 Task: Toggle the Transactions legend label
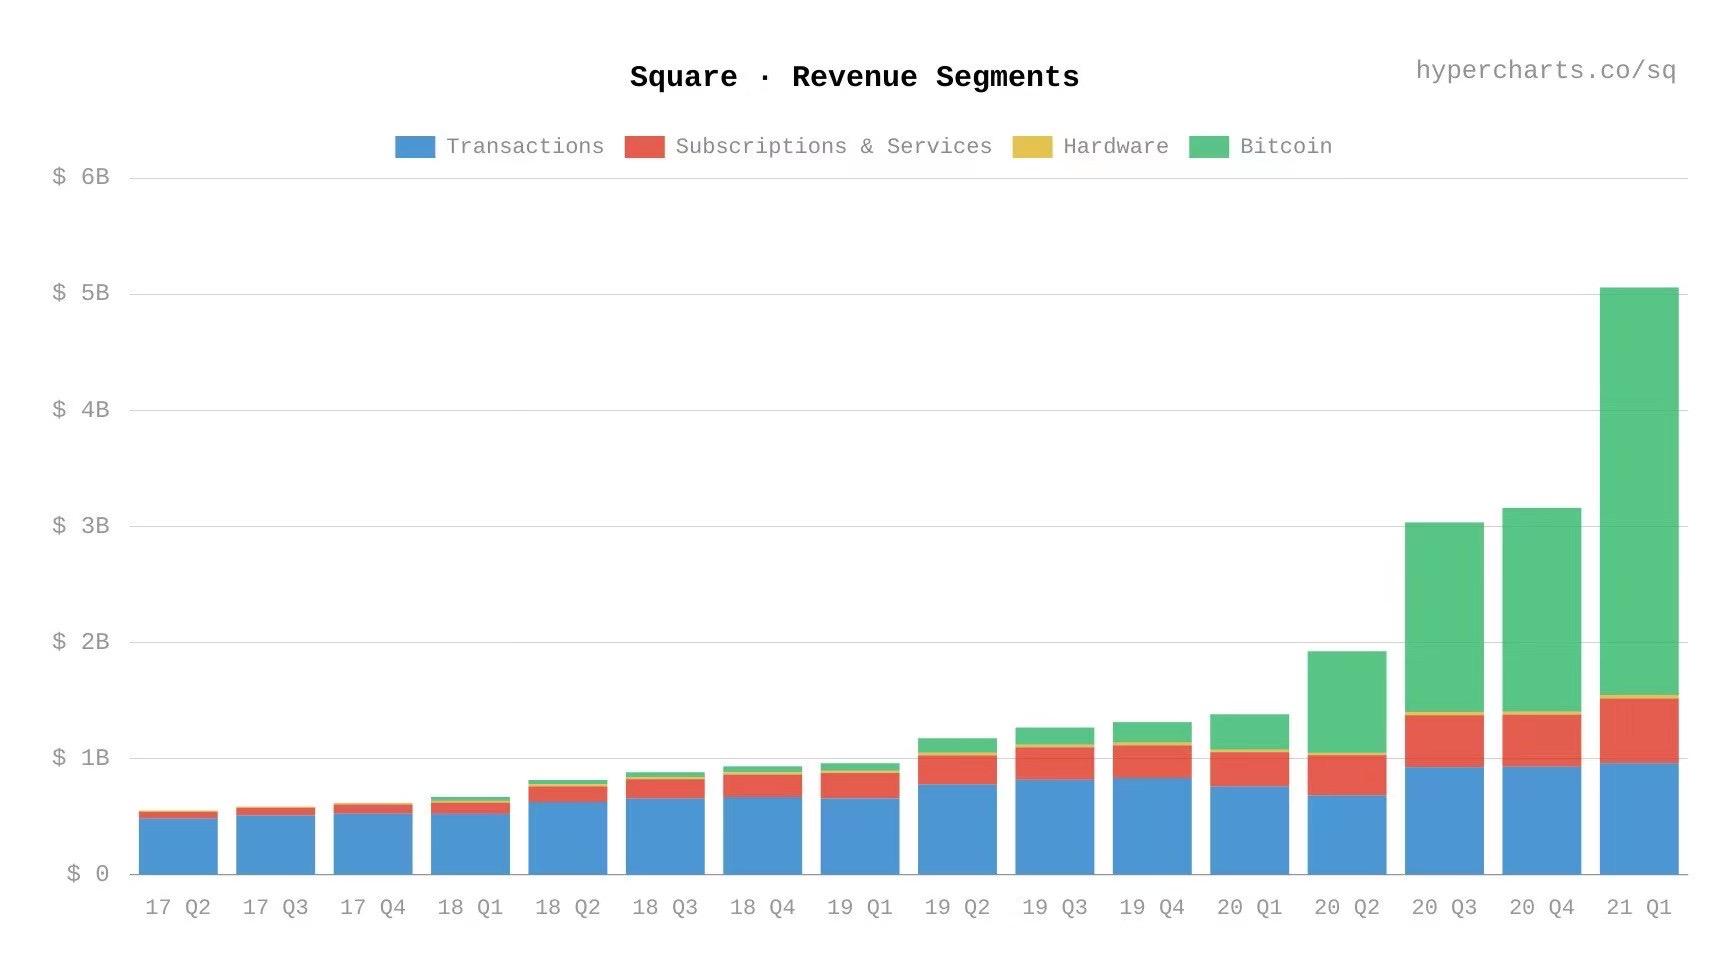pos(524,147)
